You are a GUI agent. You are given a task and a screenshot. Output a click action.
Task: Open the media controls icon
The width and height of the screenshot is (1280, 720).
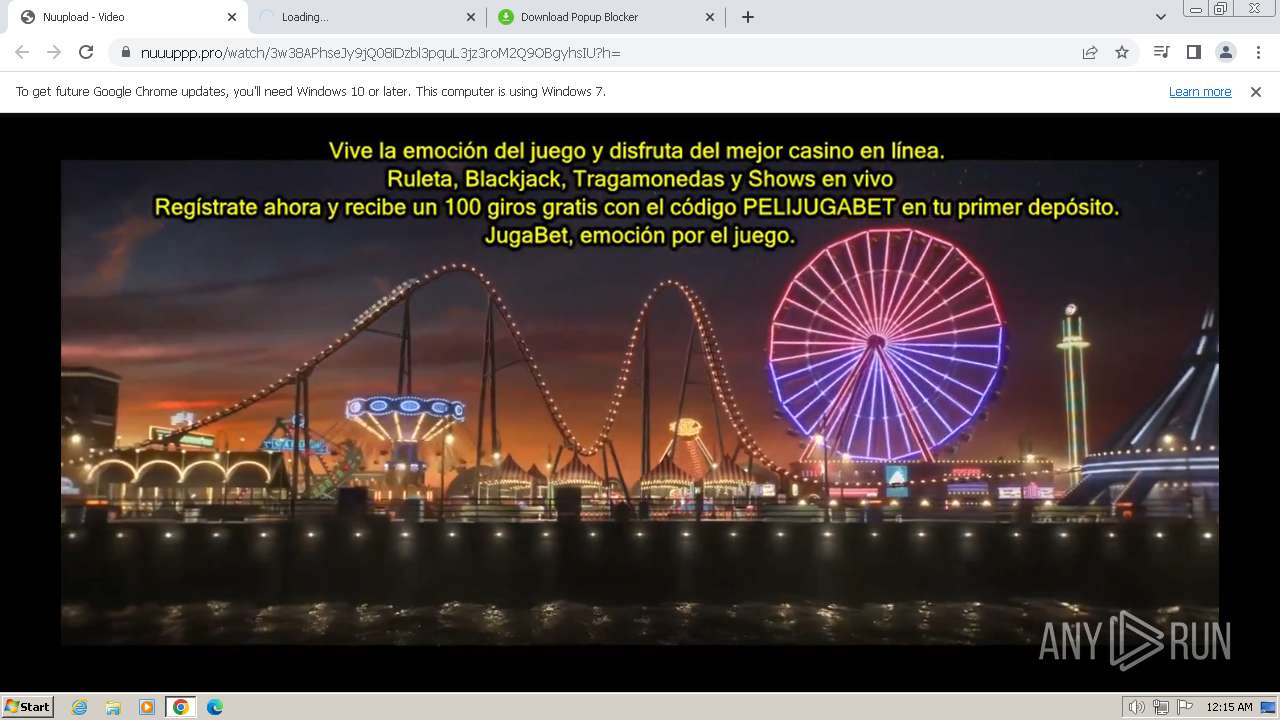click(1161, 52)
